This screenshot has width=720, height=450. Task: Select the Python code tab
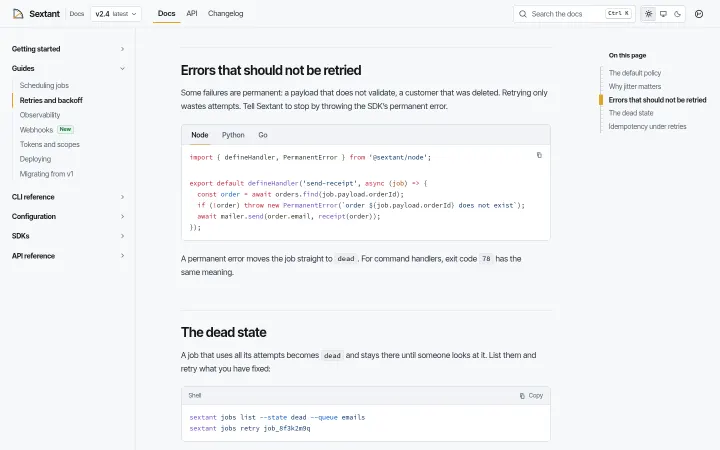233,135
